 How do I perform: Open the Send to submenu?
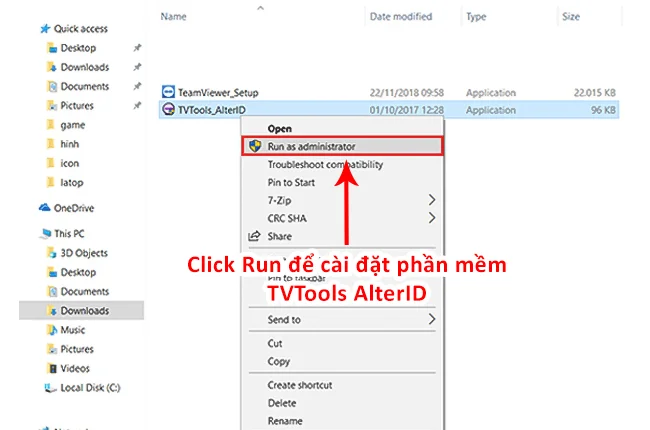point(284,320)
